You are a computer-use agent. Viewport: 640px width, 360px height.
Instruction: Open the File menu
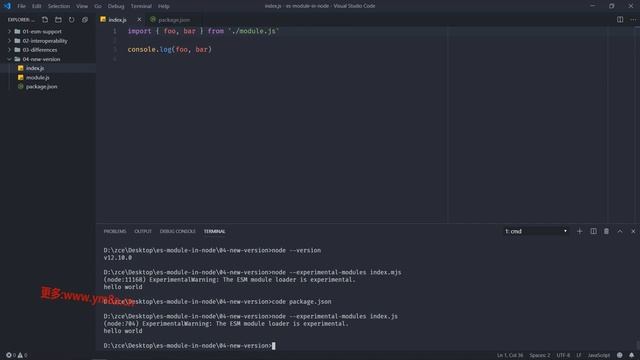(21, 6)
